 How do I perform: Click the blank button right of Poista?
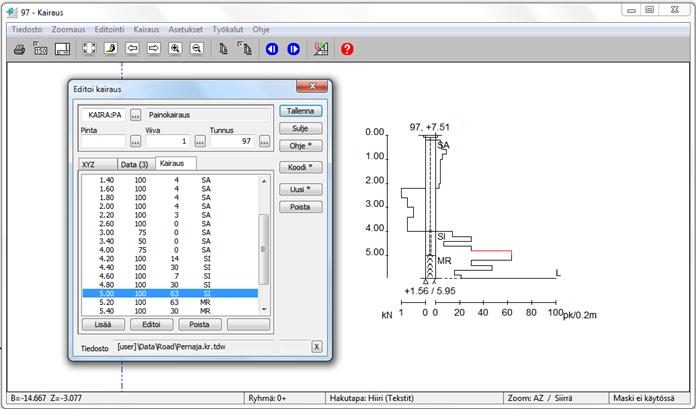tap(248, 324)
